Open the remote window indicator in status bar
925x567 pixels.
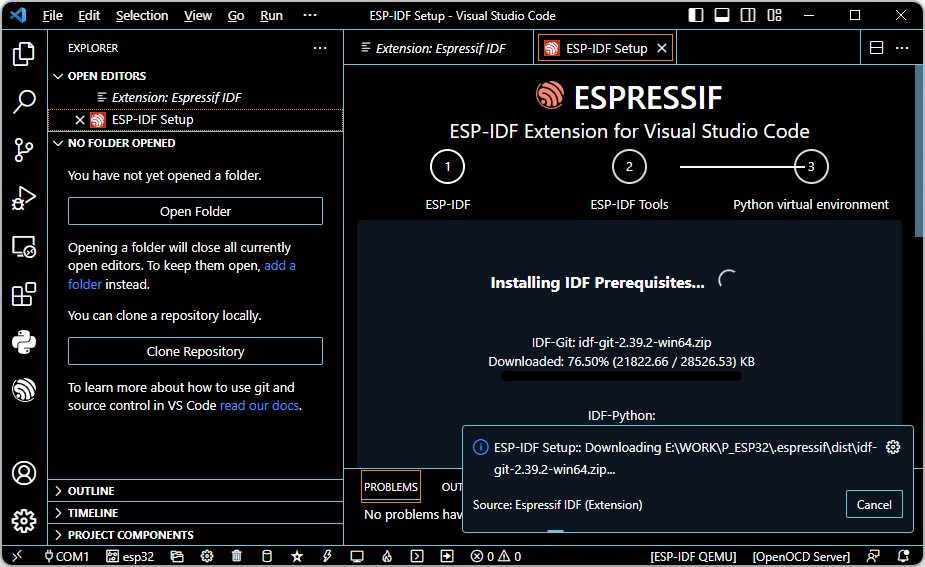[x=17, y=556]
